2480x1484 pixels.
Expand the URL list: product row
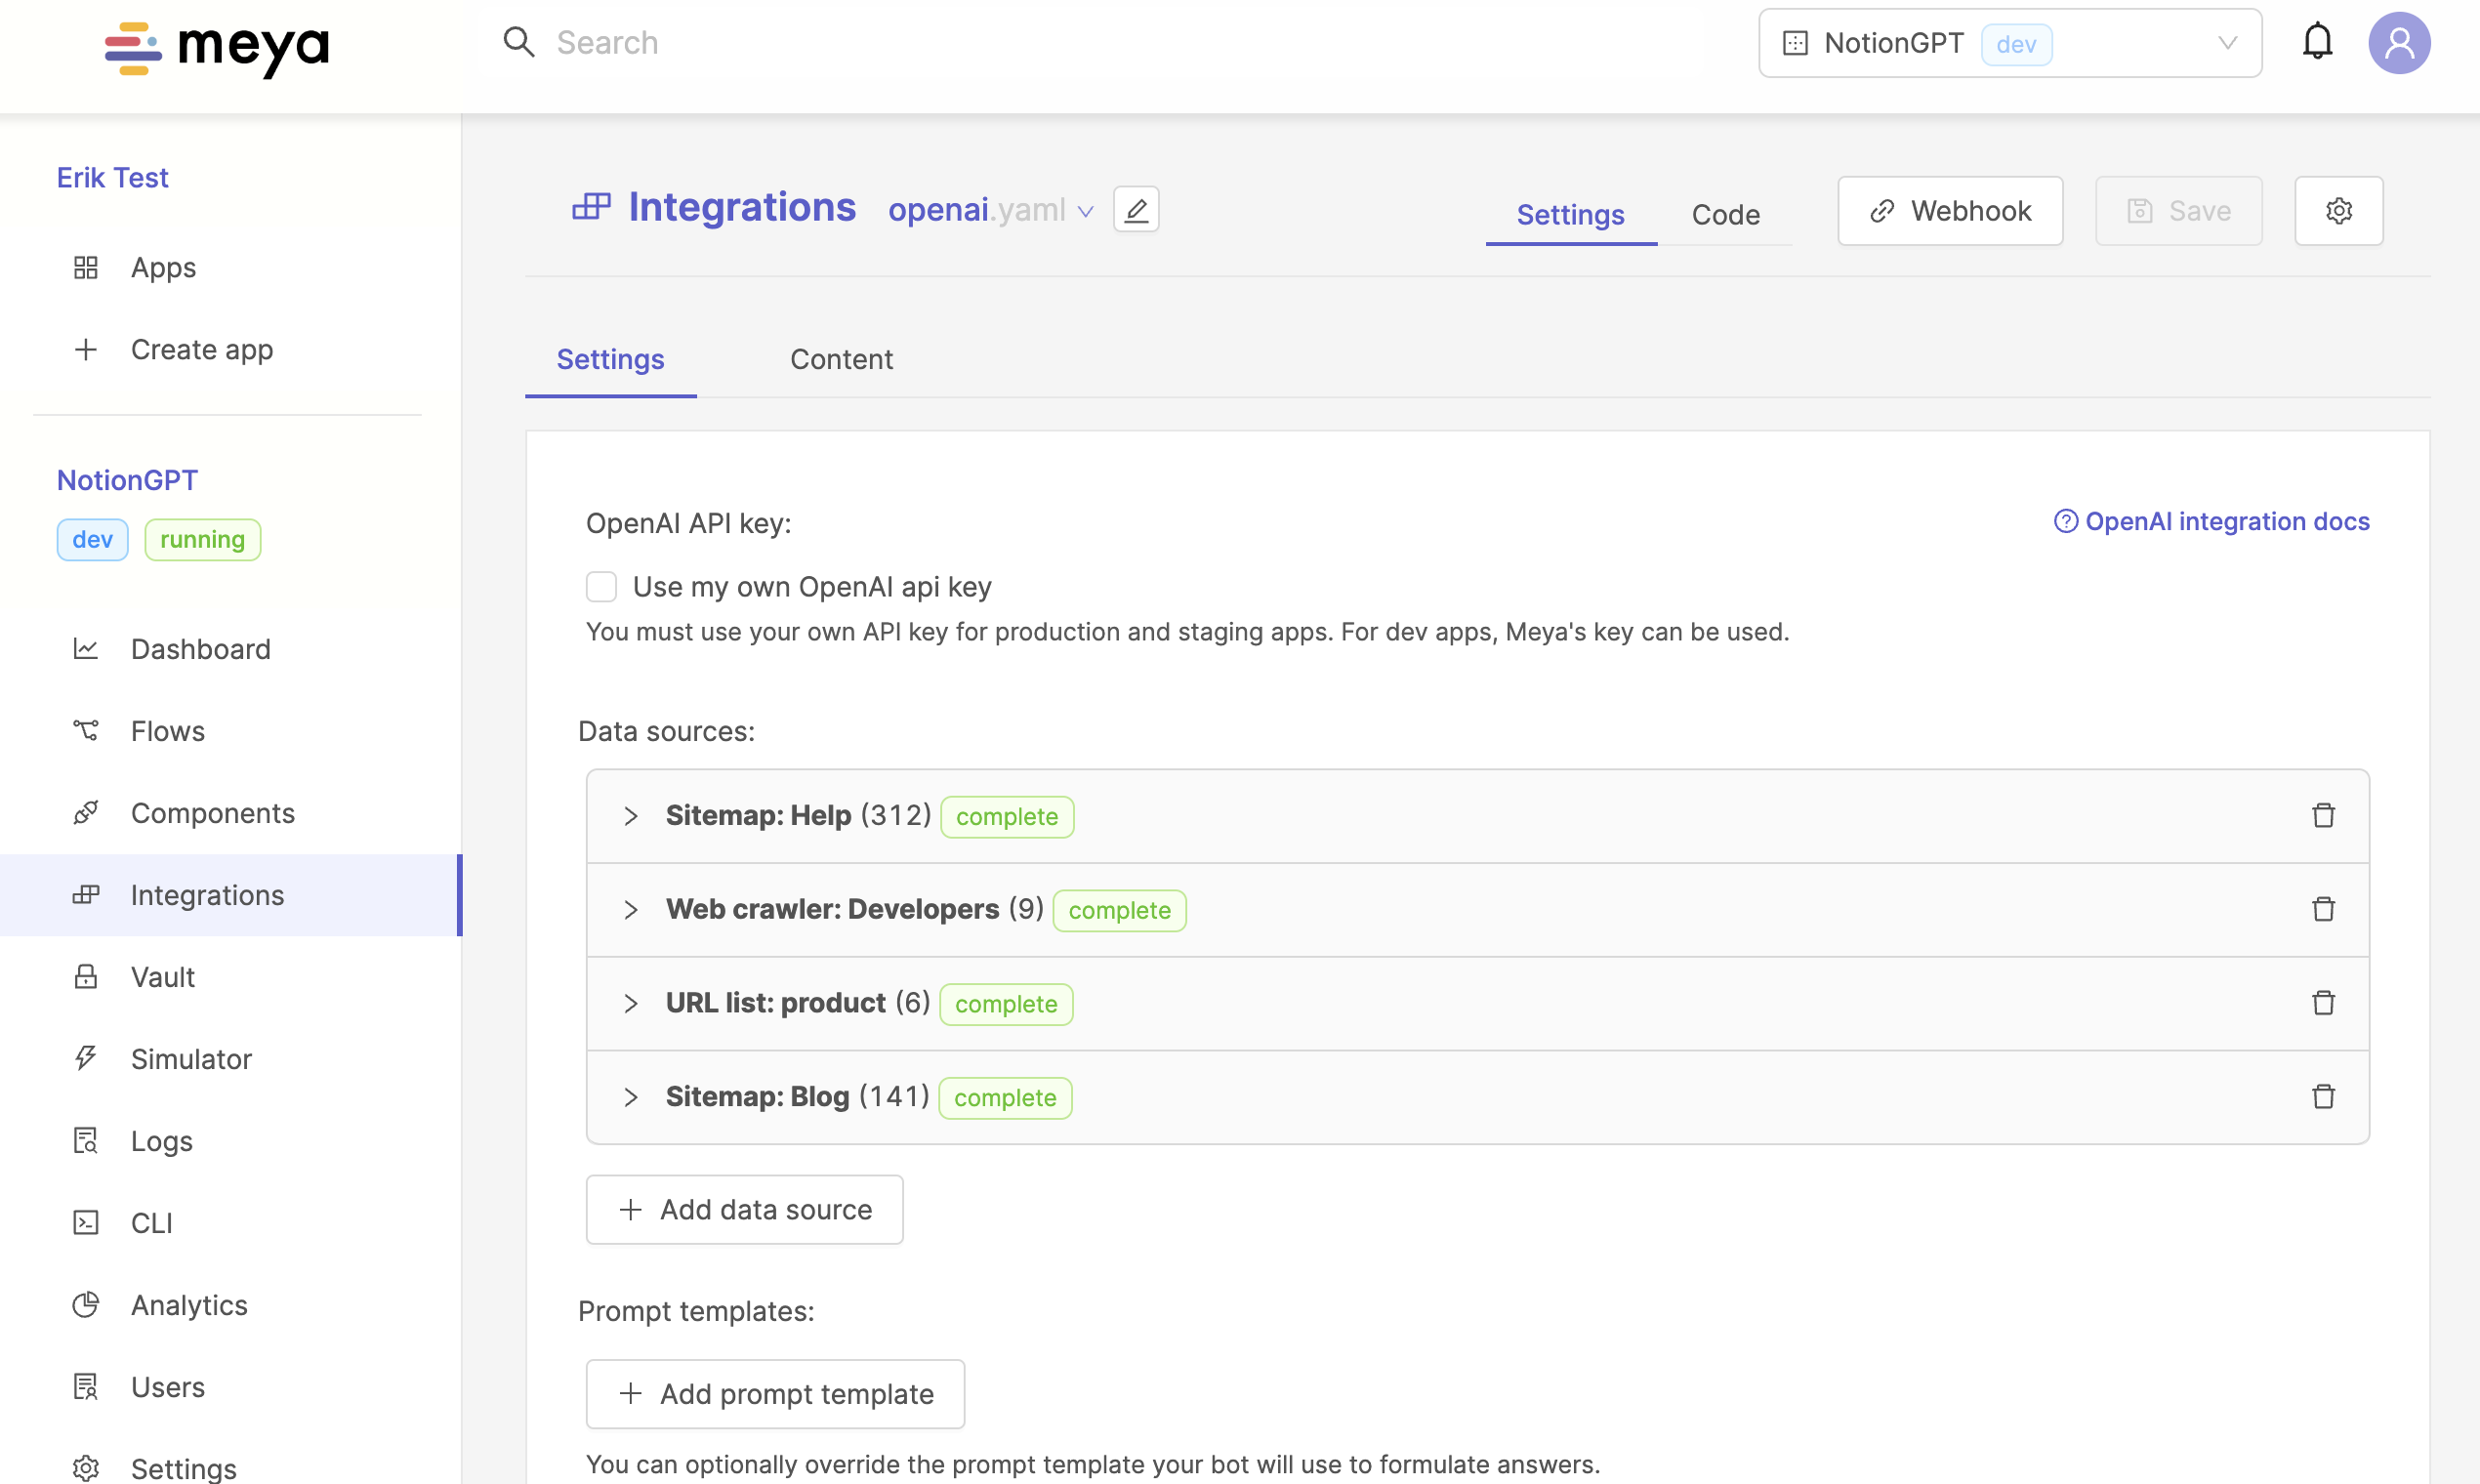630,1003
